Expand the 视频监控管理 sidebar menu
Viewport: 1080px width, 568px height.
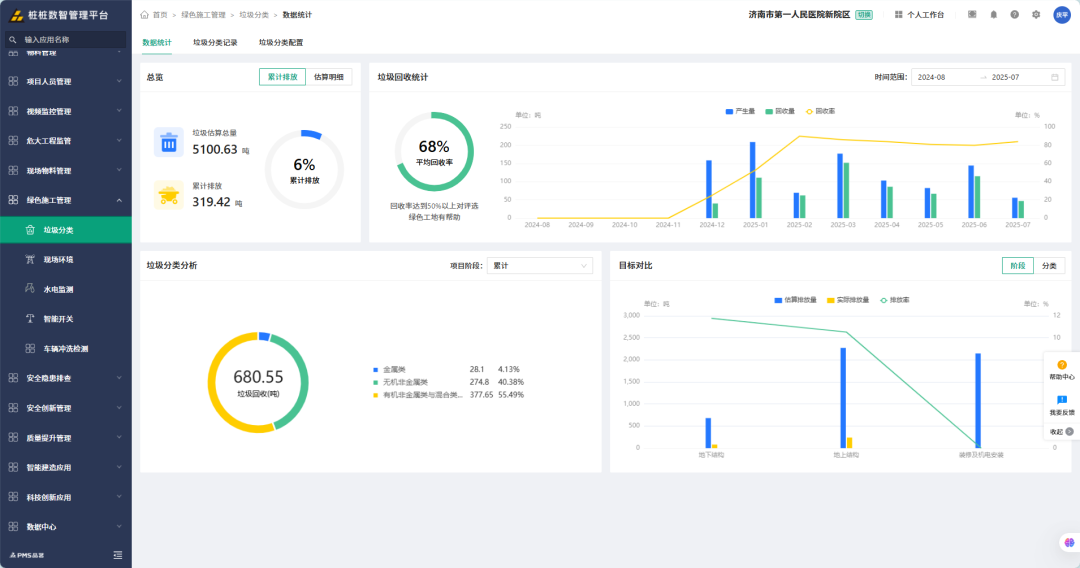[65, 111]
